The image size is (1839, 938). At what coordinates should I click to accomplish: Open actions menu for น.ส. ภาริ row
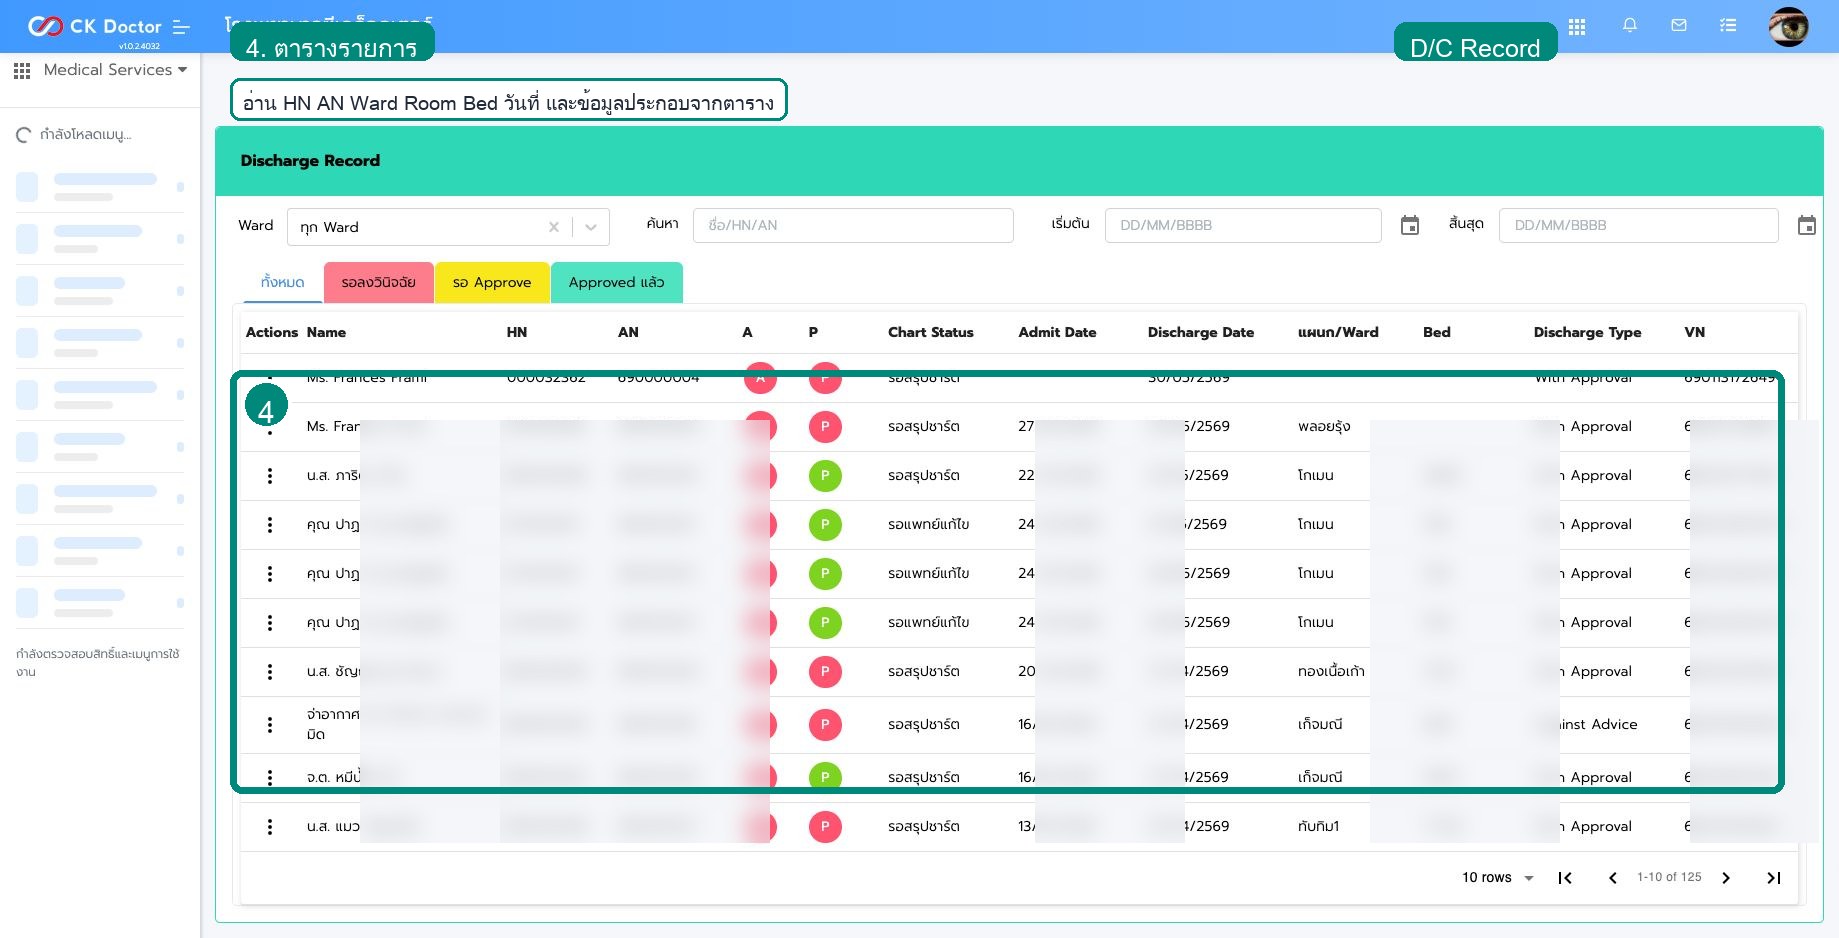tap(270, 476)
